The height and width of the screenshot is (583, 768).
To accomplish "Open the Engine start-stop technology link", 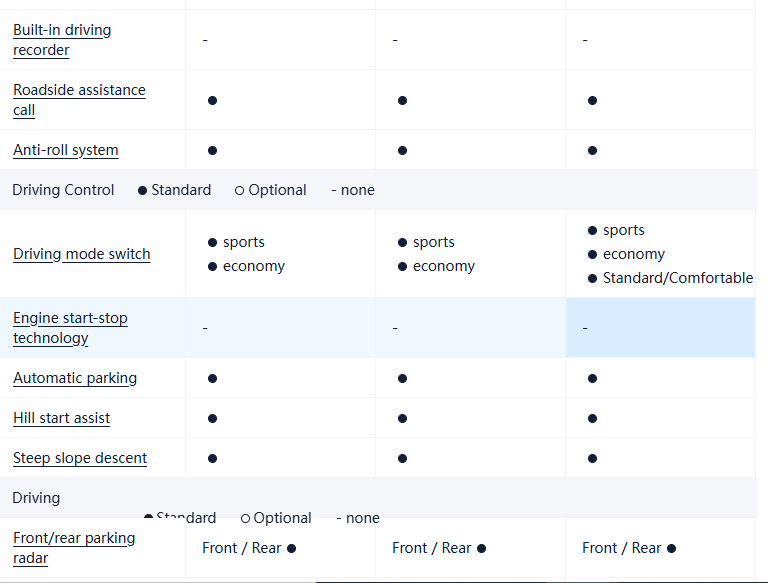I will (70, 328).
